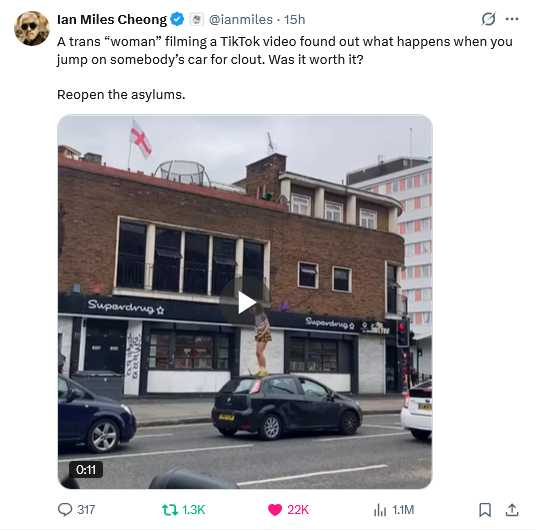Open the Ian Miles Cheong display name

click(x=112, y=19)
